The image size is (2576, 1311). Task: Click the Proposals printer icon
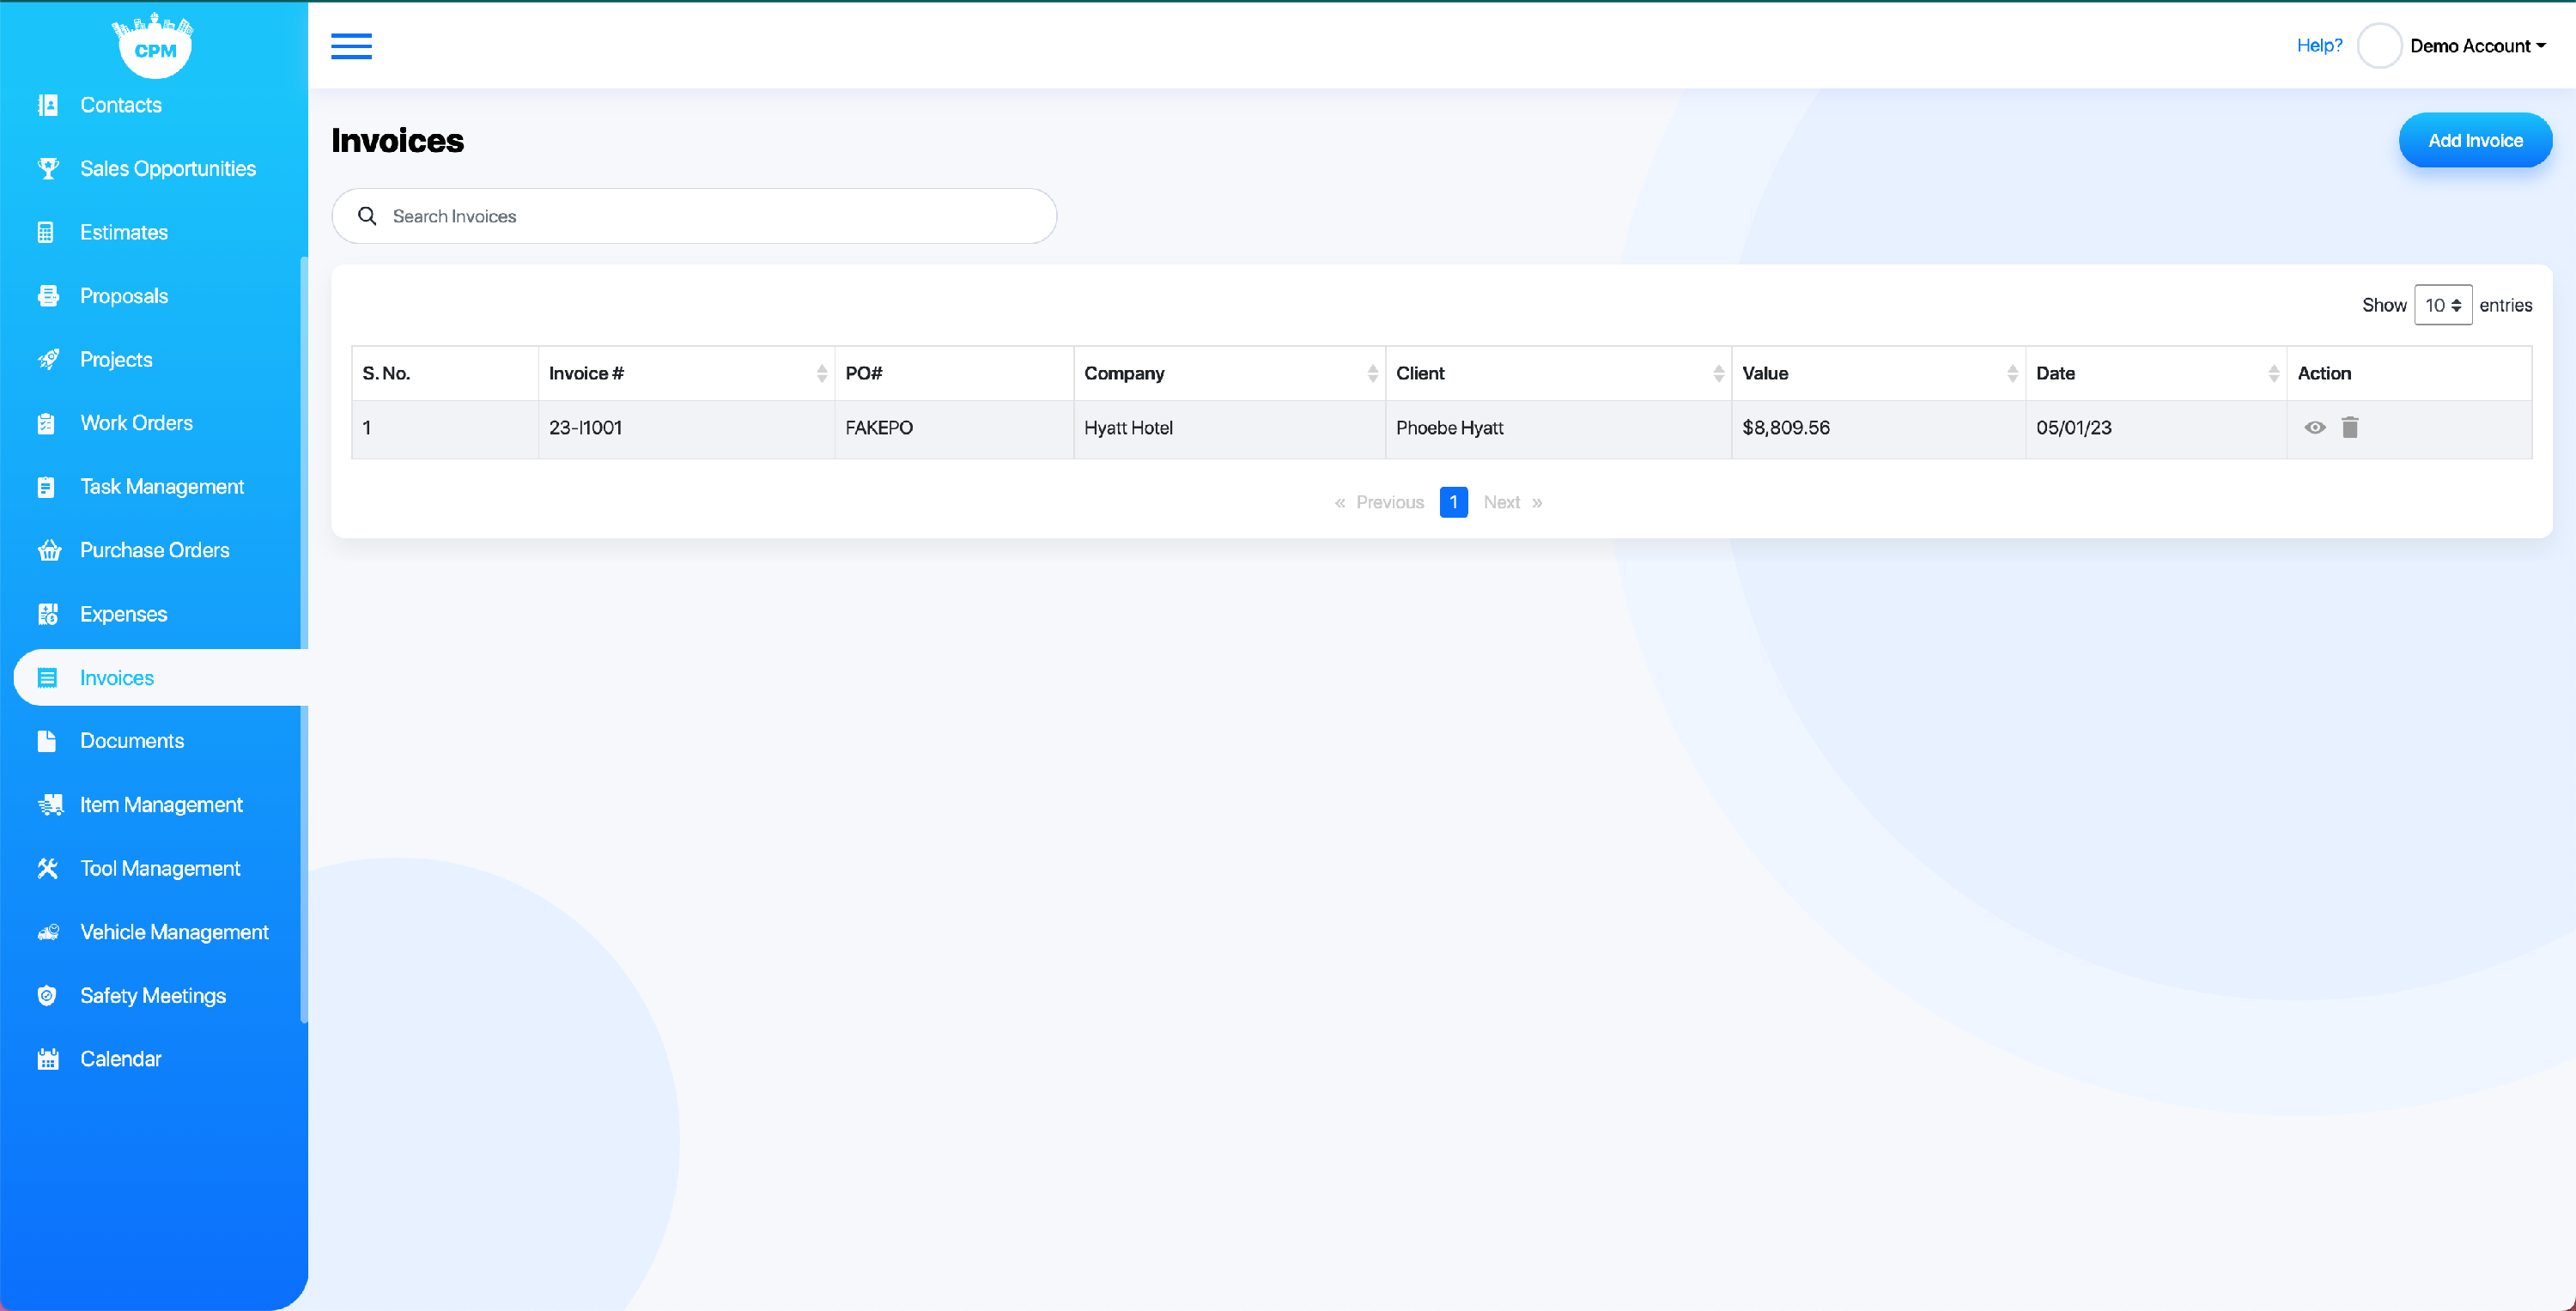pos(48,296)
